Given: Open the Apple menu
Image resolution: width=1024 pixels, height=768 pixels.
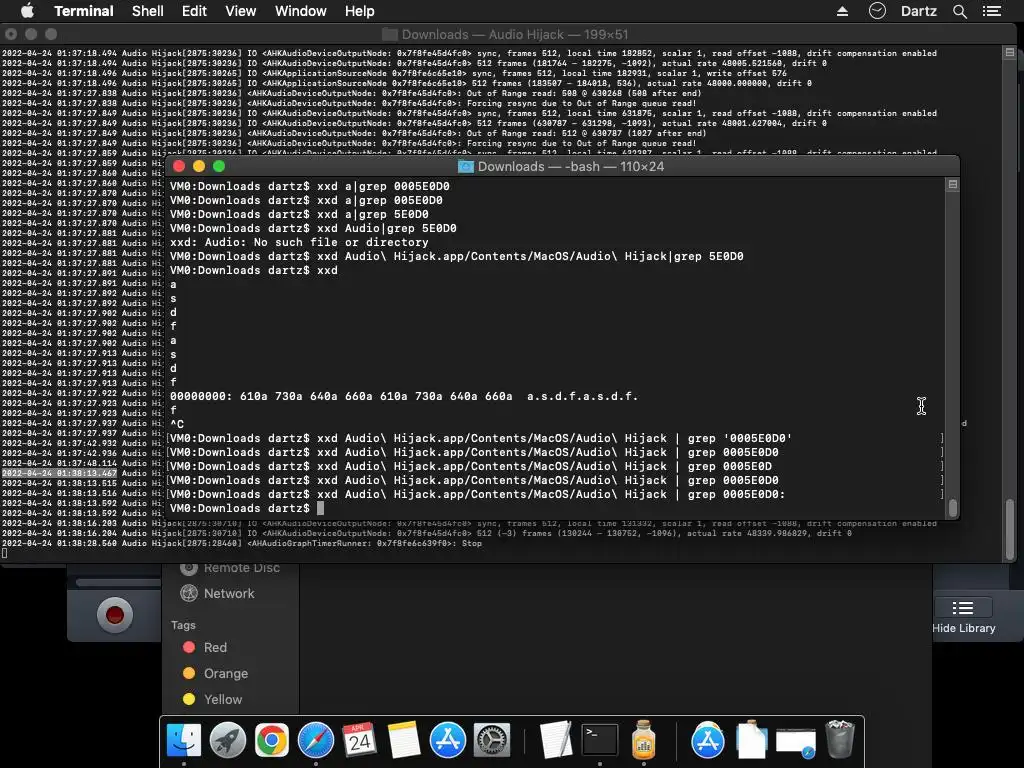Looking at the screenshot, I should point(27,11).
